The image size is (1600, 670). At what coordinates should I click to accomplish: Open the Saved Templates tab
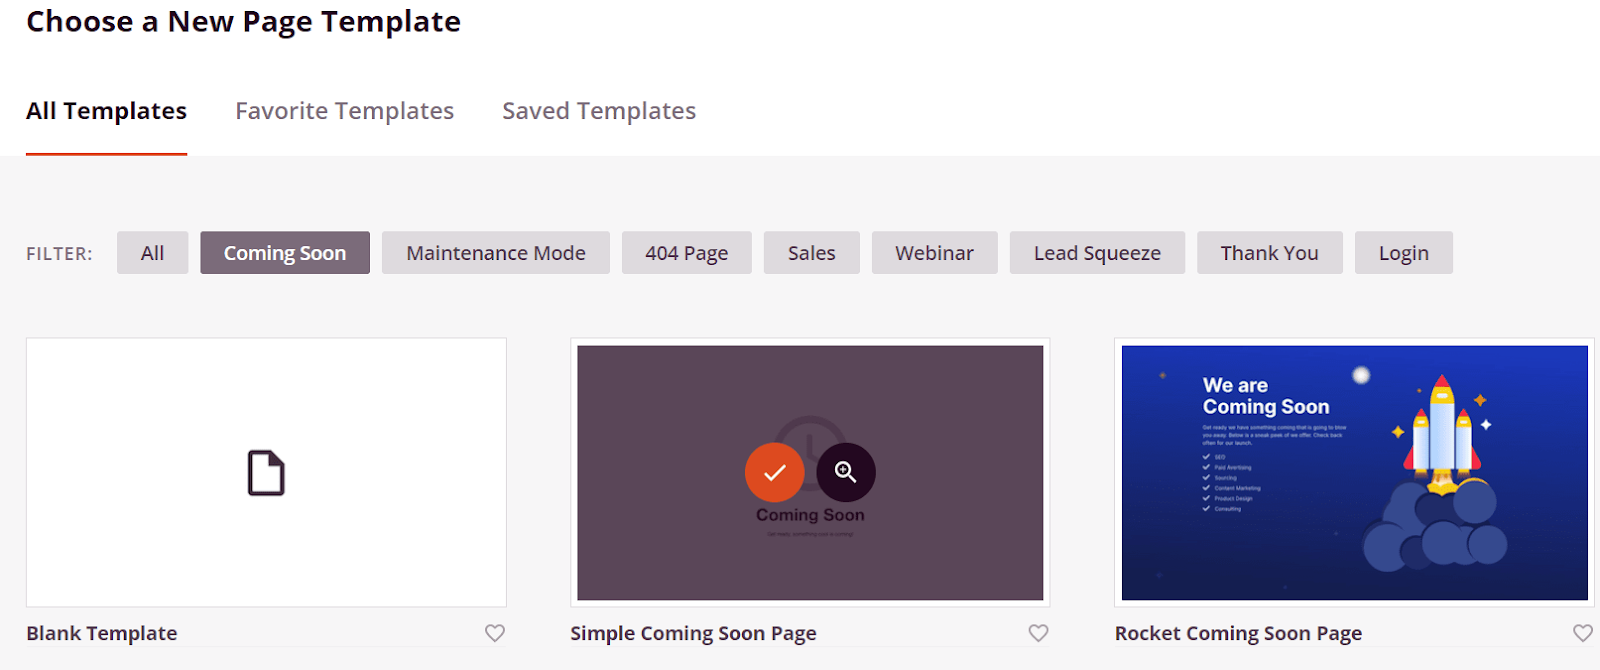pos(599,111)
